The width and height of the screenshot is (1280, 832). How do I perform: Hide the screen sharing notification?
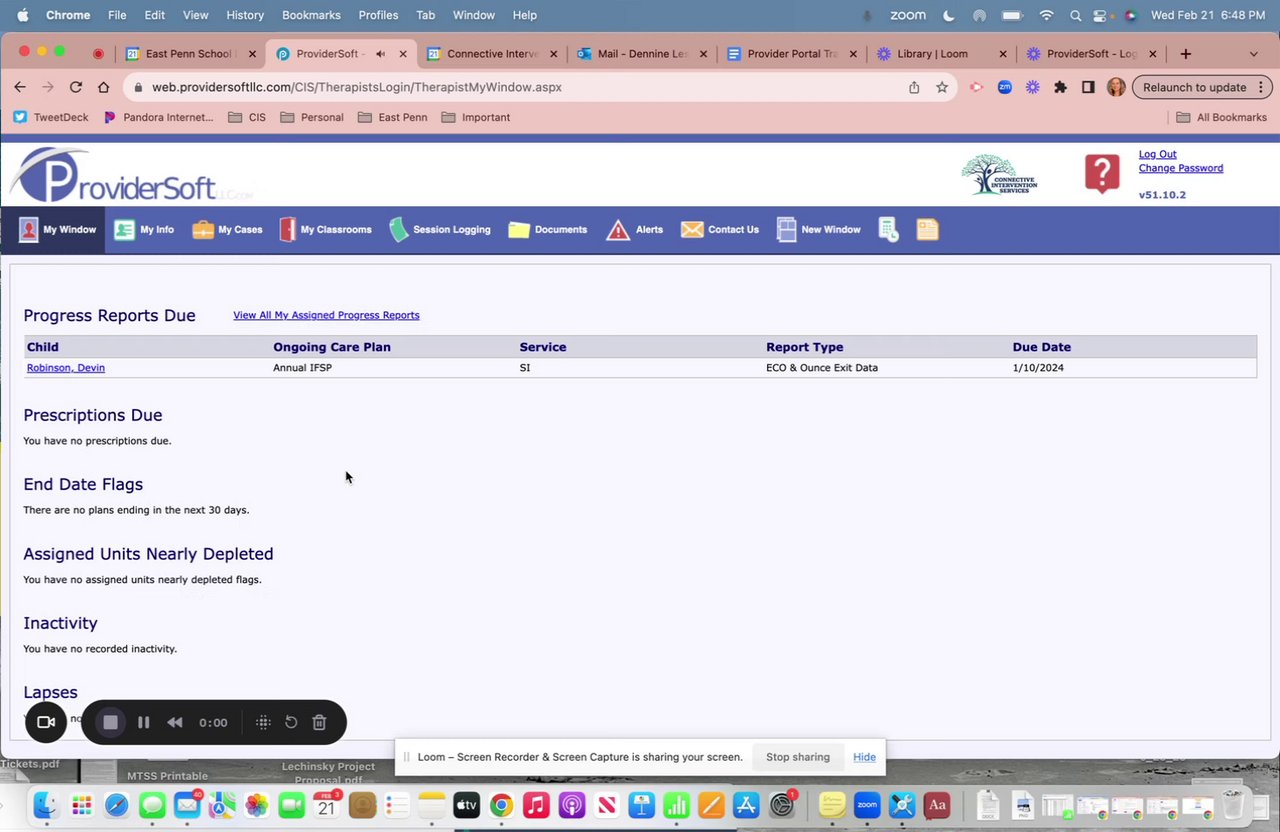pyautogui.click(x=864, y=757)
